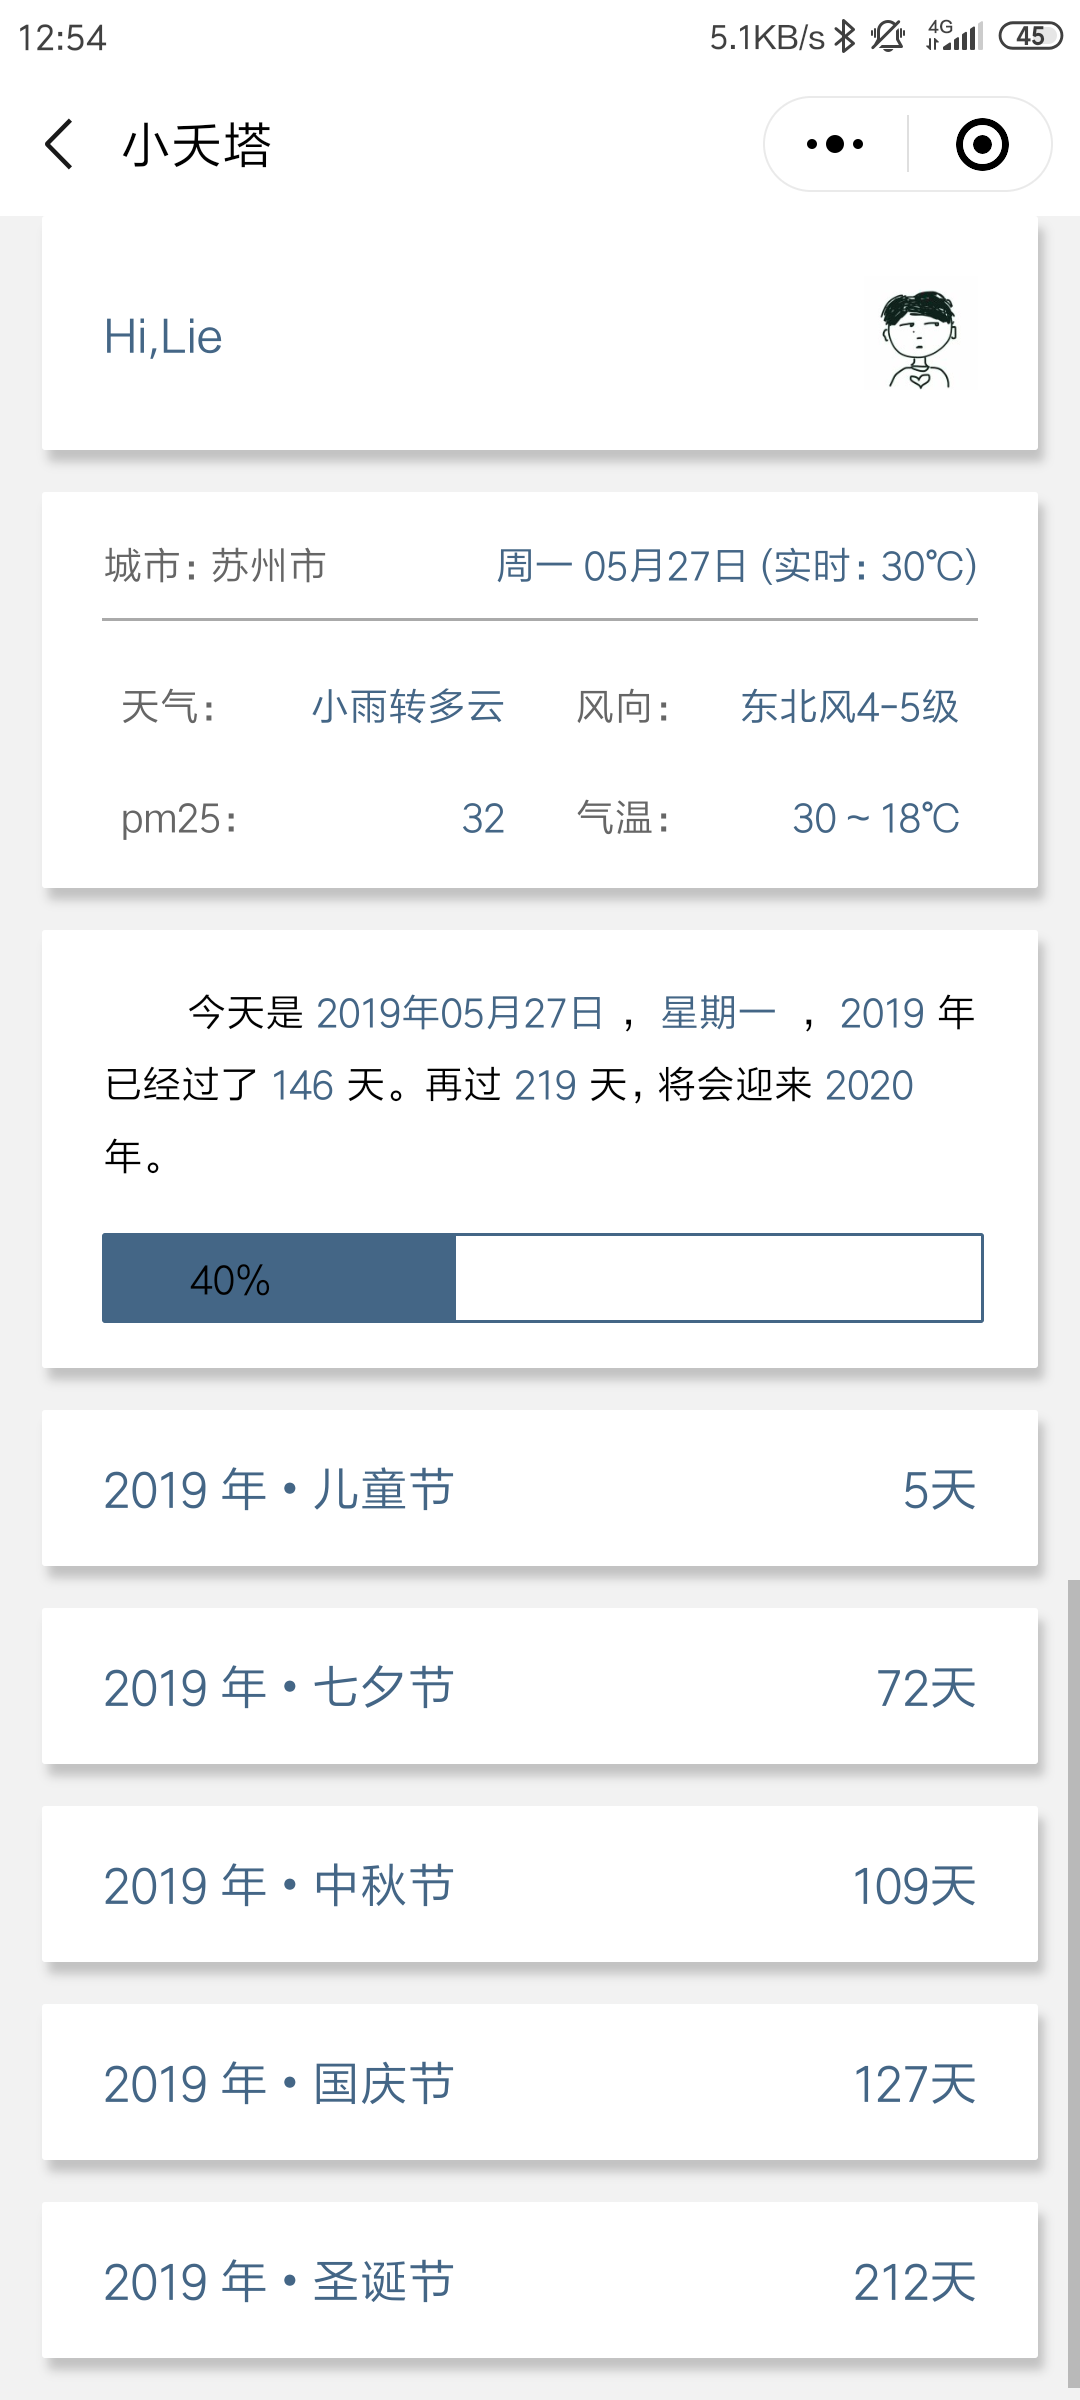Tap the Bluetooth status icon
The width and height of the screenshot is (1080, 2400).
846,37
